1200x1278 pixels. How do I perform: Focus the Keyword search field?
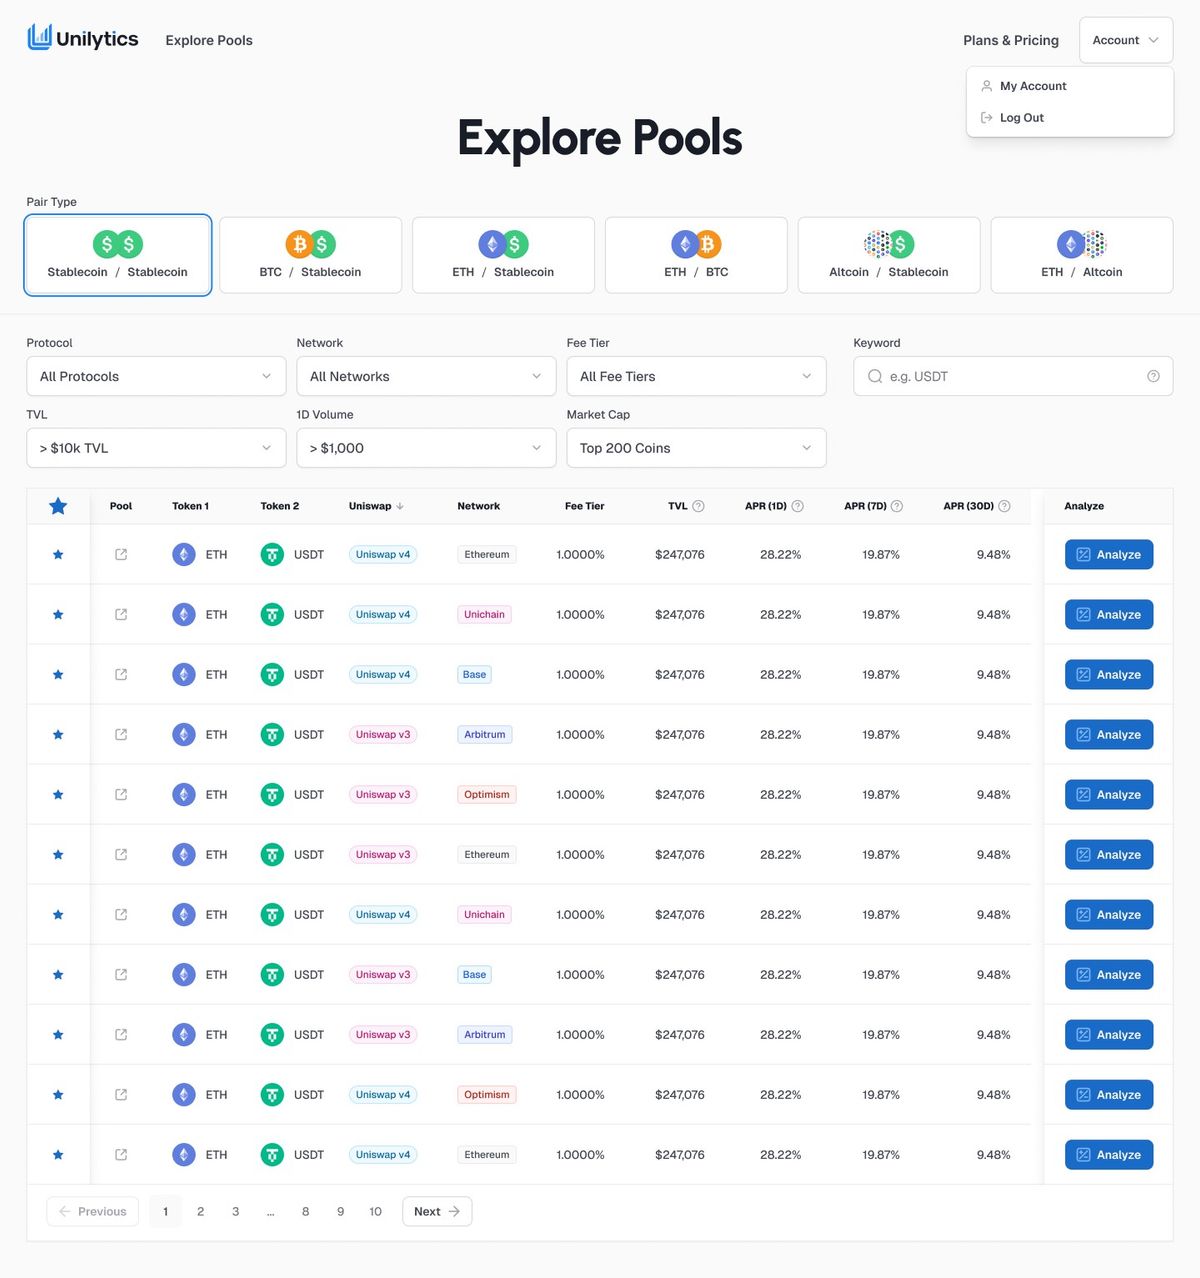[x=1013, y=376]
